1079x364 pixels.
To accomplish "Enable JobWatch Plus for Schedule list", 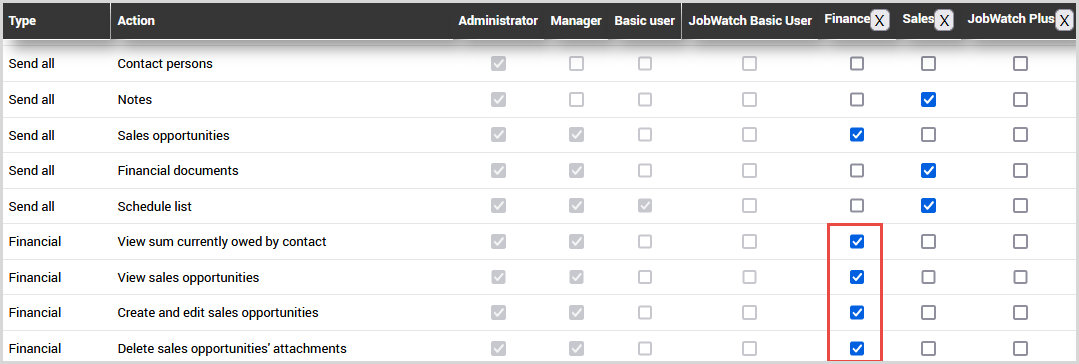I will [1021, 206].
